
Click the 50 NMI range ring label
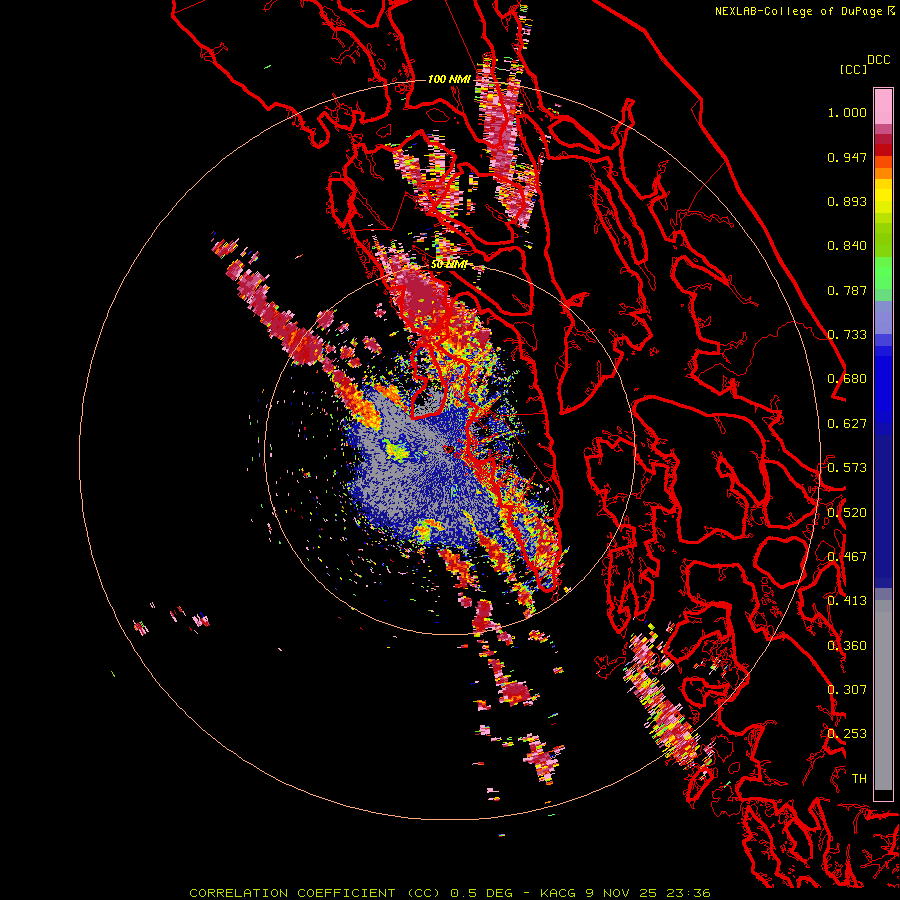(x=449, y=265)
